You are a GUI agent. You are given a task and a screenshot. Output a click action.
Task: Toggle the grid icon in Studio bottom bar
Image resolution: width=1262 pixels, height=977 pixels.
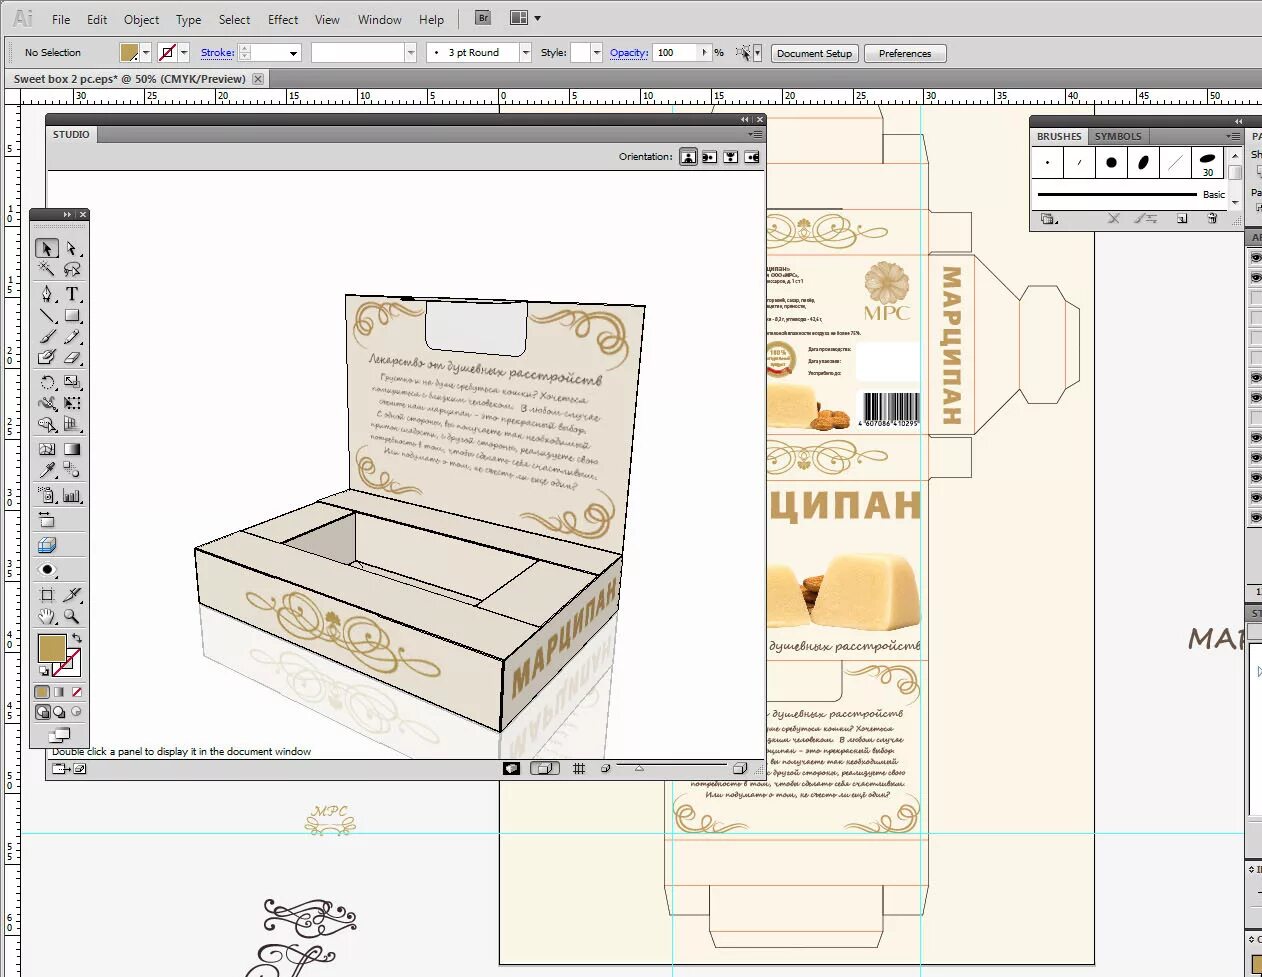pos(578,768)
